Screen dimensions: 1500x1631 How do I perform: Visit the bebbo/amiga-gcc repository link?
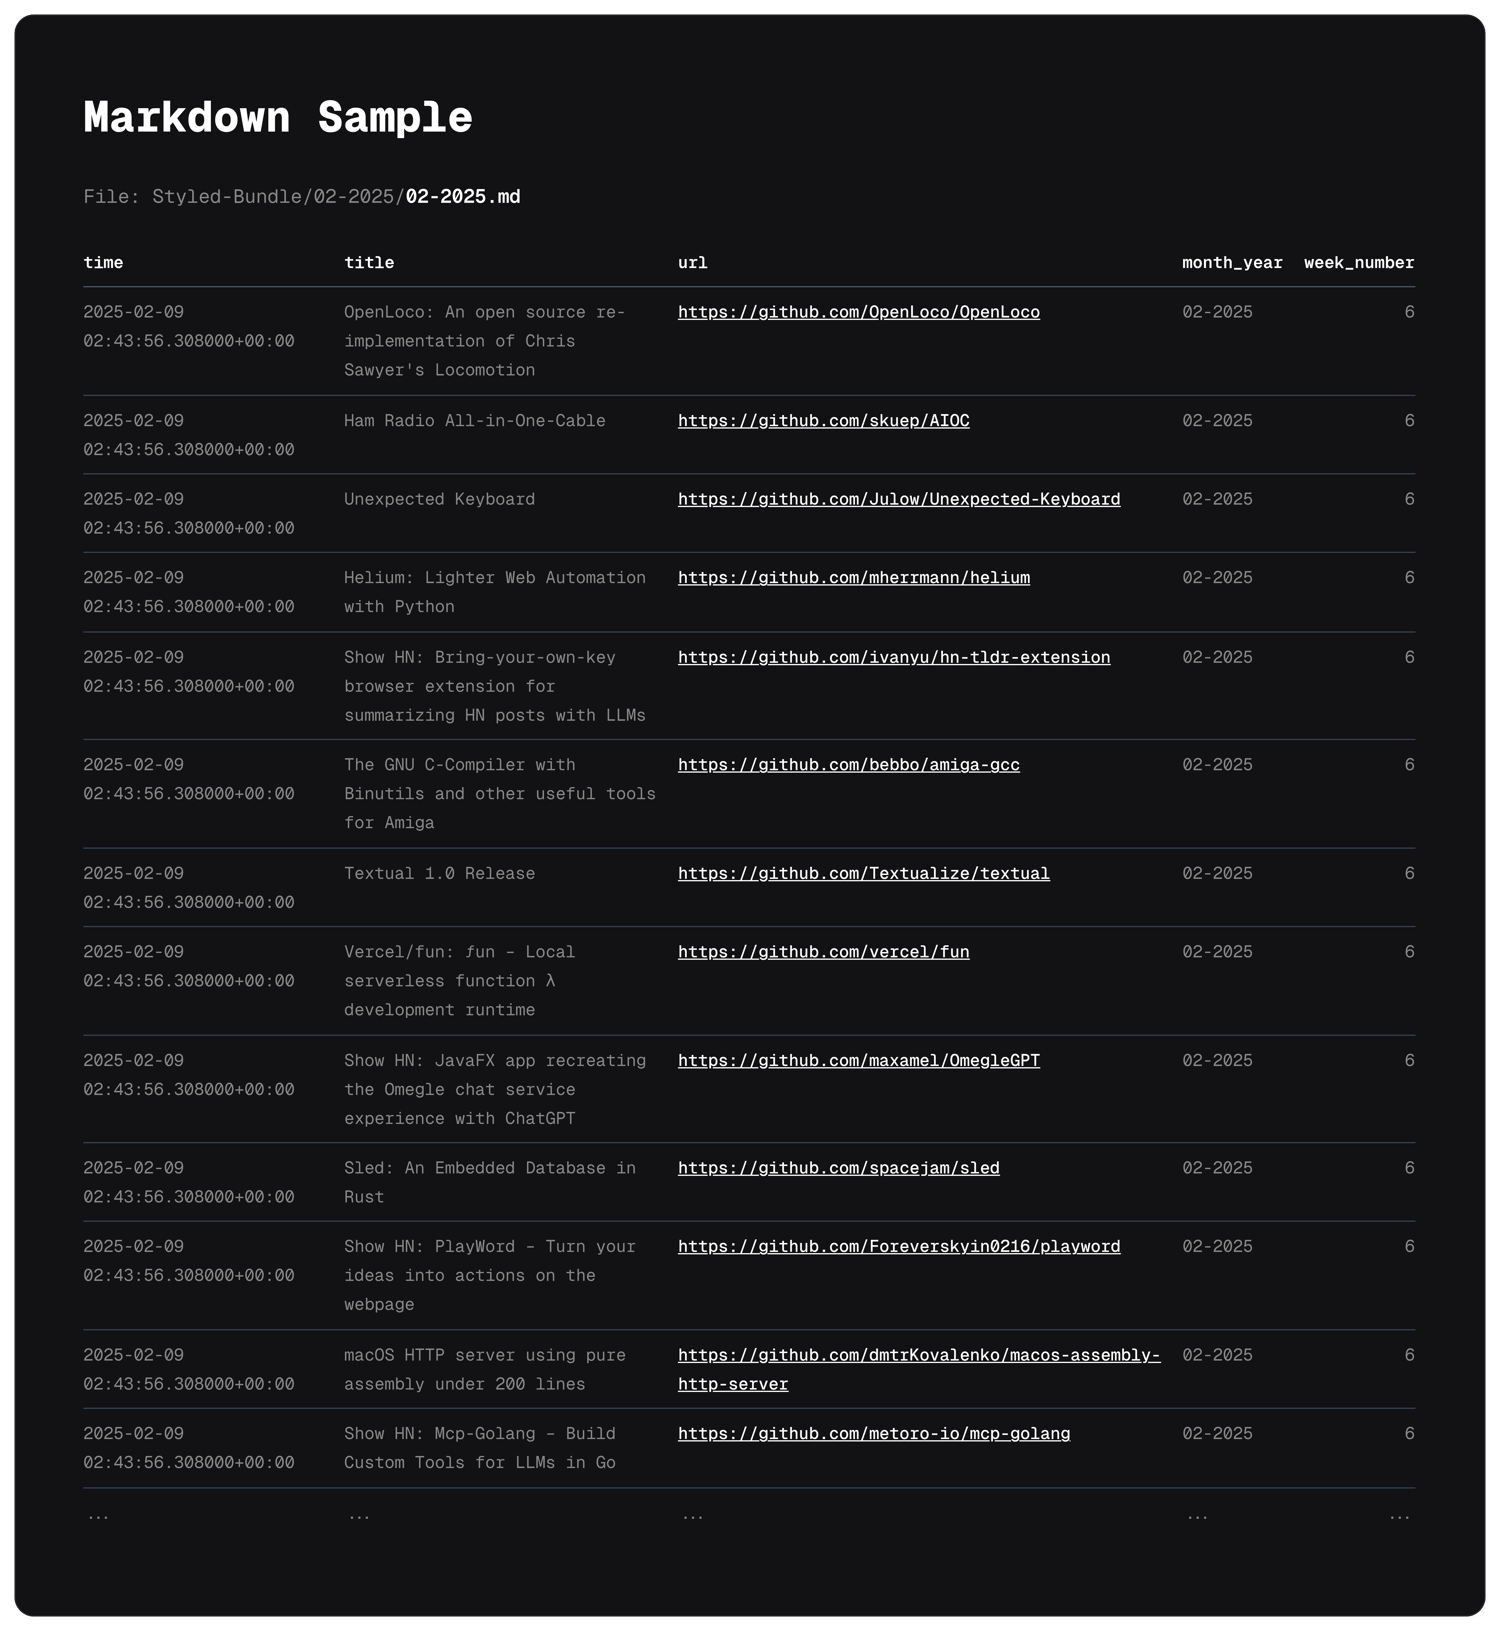coord(848,765)
